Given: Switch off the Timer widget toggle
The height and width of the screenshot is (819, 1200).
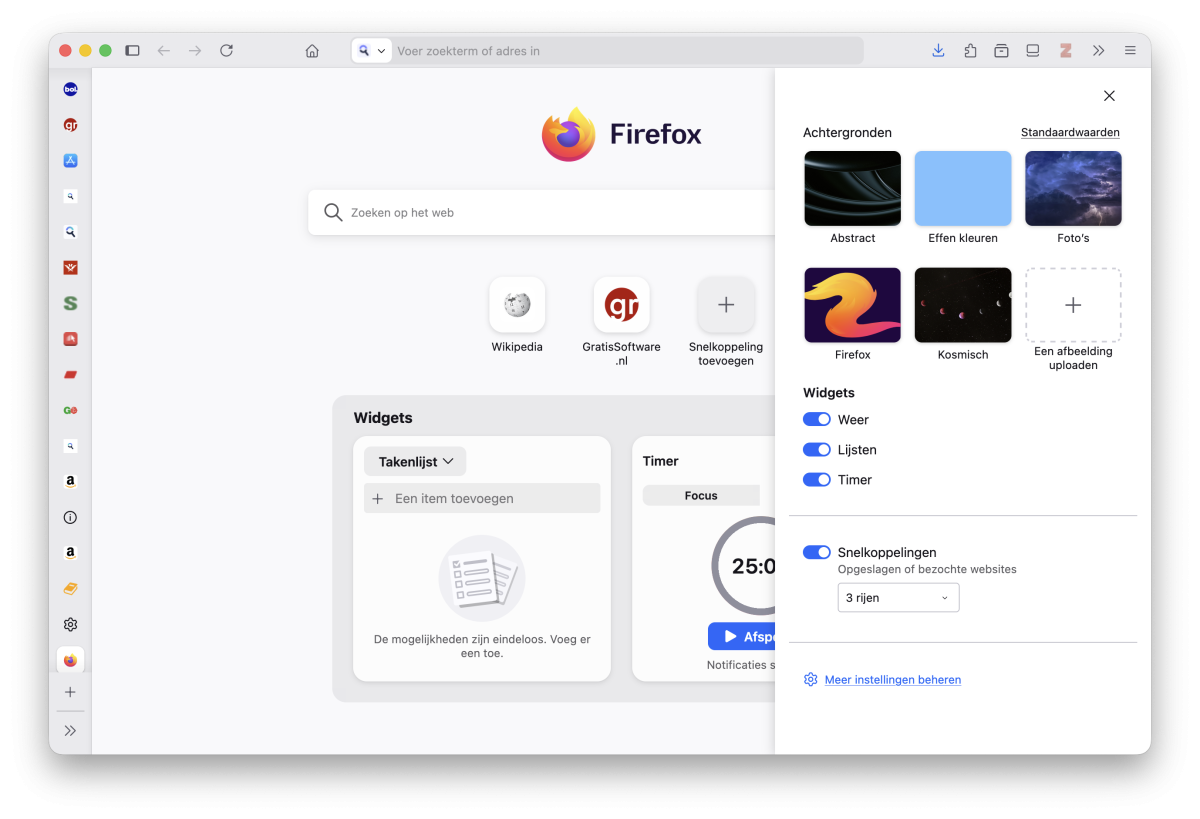Looking at the screenshot, I should pyautogui.click(x=817, y=480).
